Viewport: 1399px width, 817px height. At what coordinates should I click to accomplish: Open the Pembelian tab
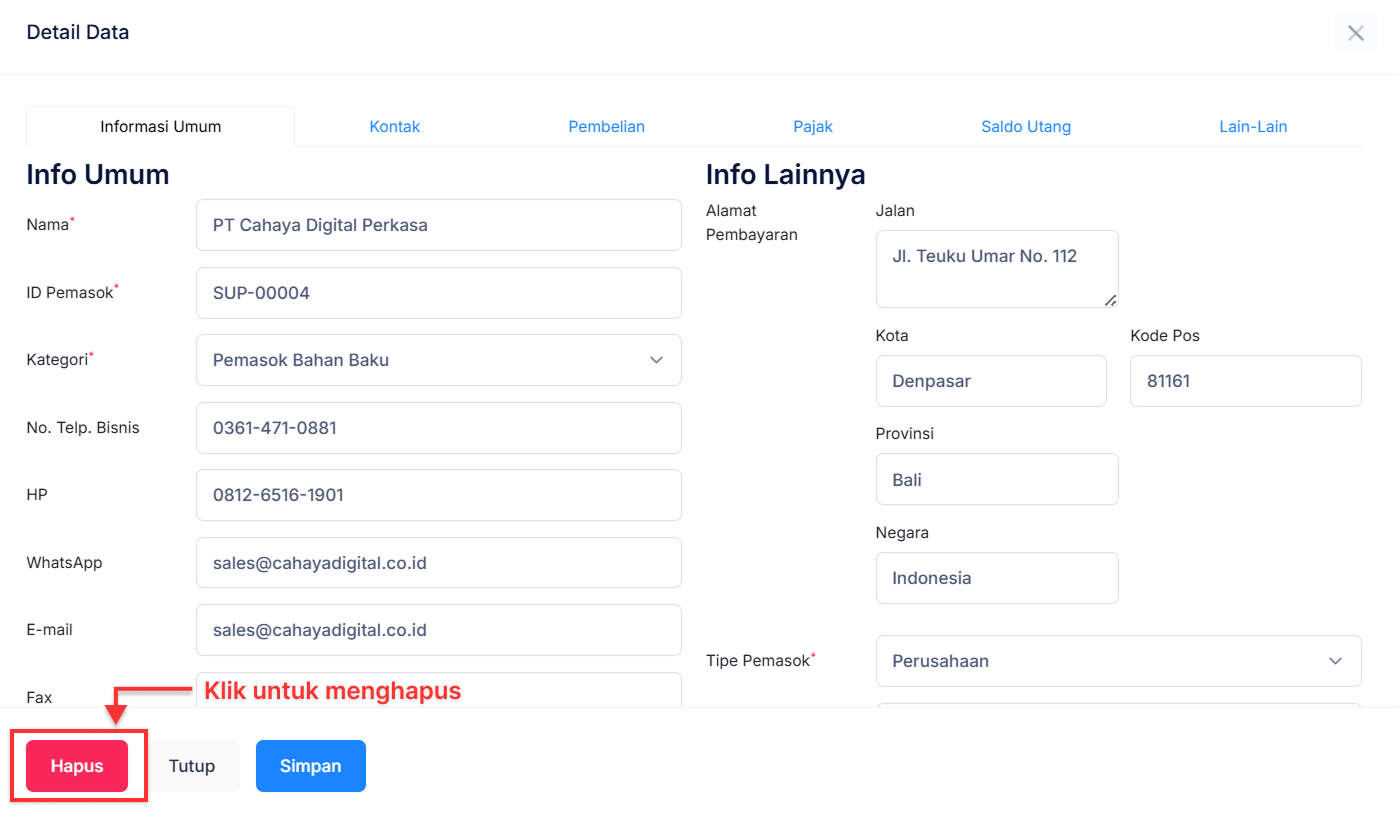(x=606, y=127)
